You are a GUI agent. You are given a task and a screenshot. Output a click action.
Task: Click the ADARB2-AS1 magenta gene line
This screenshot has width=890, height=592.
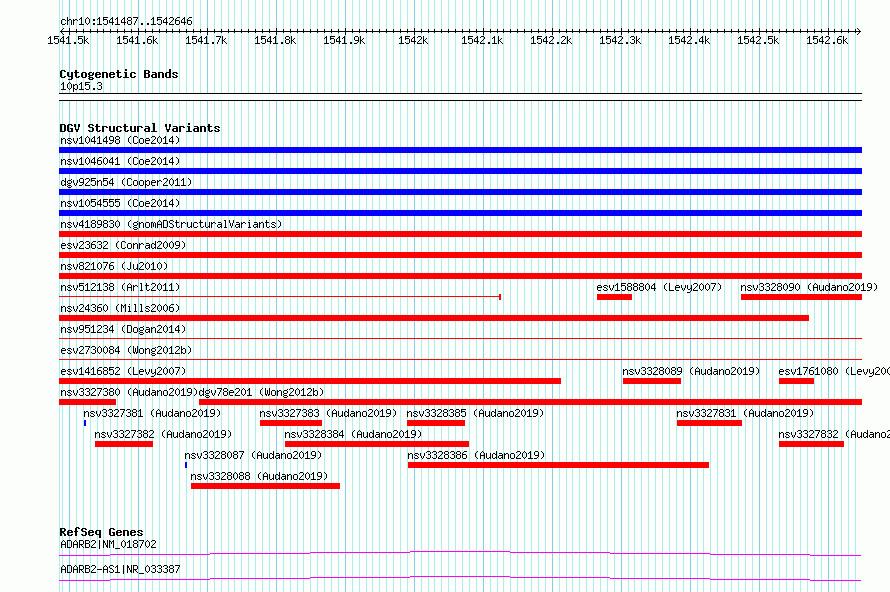pos(460,578)
